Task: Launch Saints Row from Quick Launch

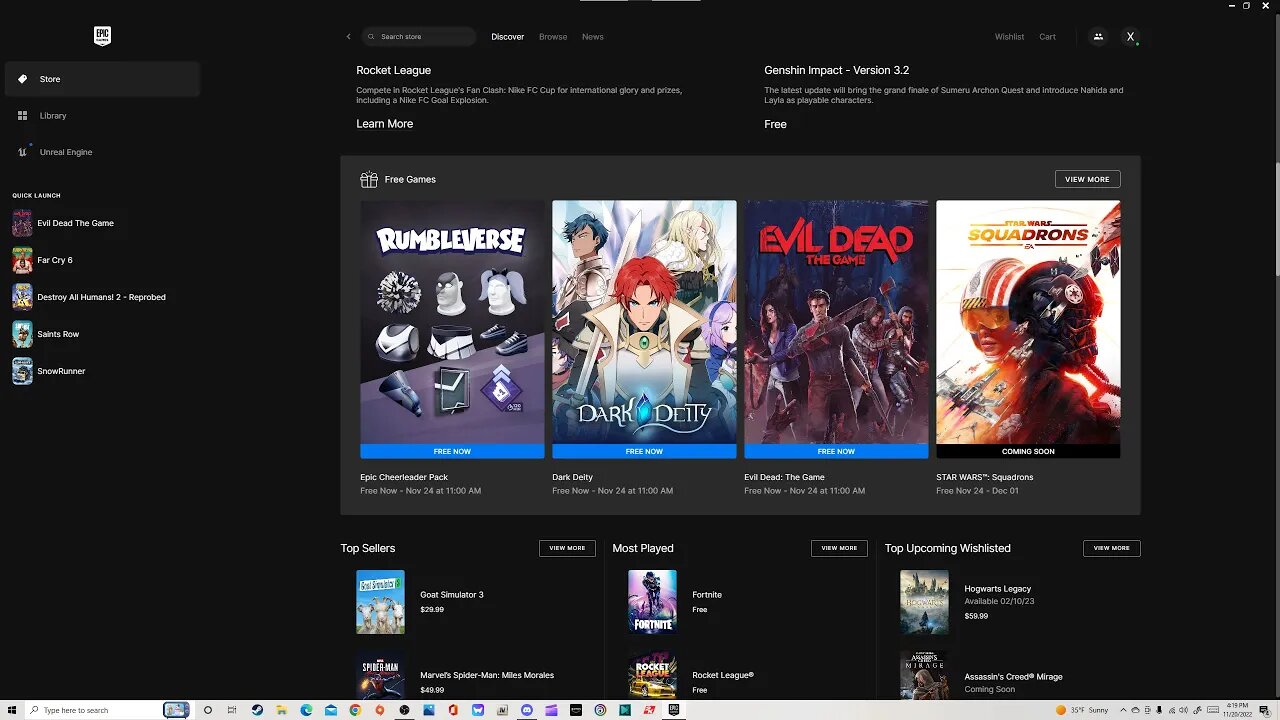Action: coord(45,334)
